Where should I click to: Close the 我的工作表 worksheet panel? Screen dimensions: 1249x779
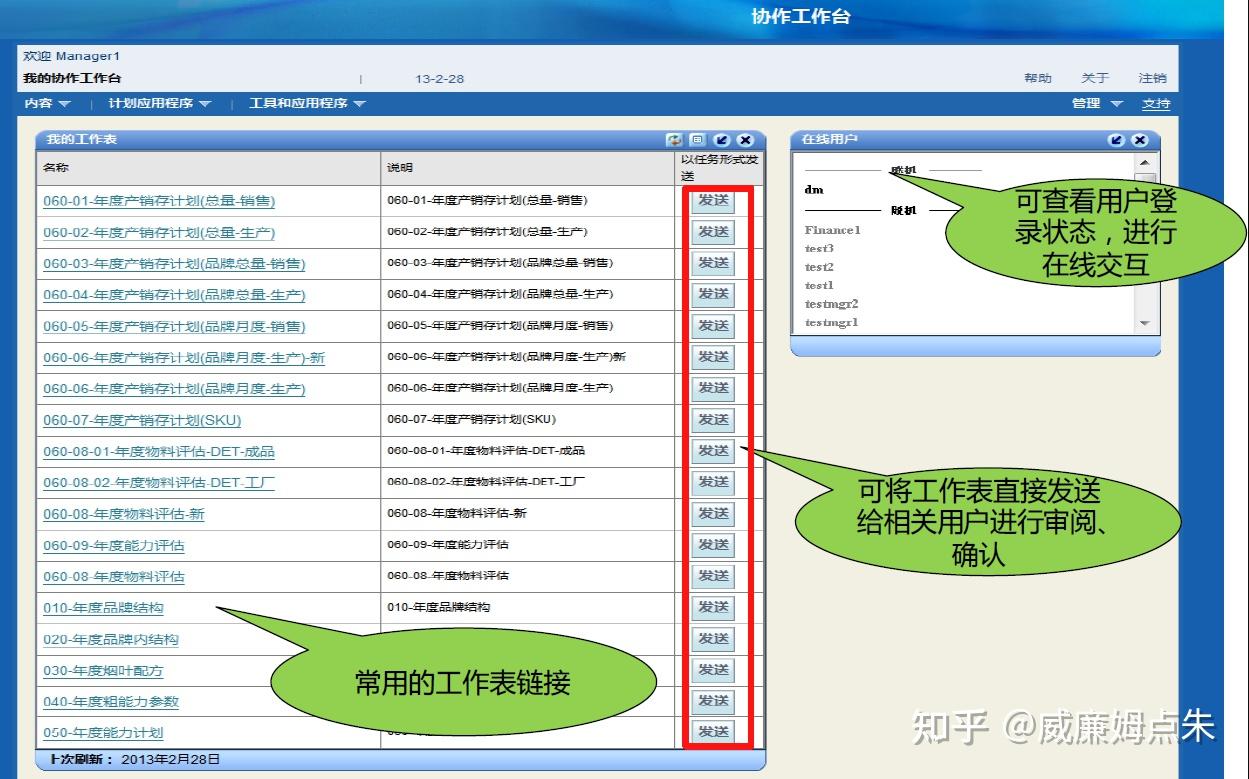[745, 139]
